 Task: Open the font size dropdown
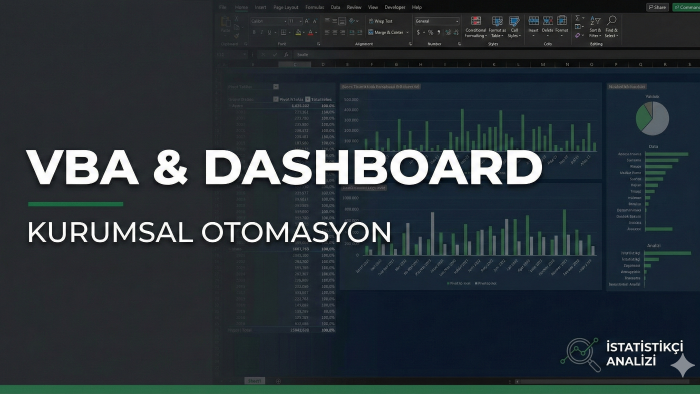pyautogui.click(x=295, y=21)
